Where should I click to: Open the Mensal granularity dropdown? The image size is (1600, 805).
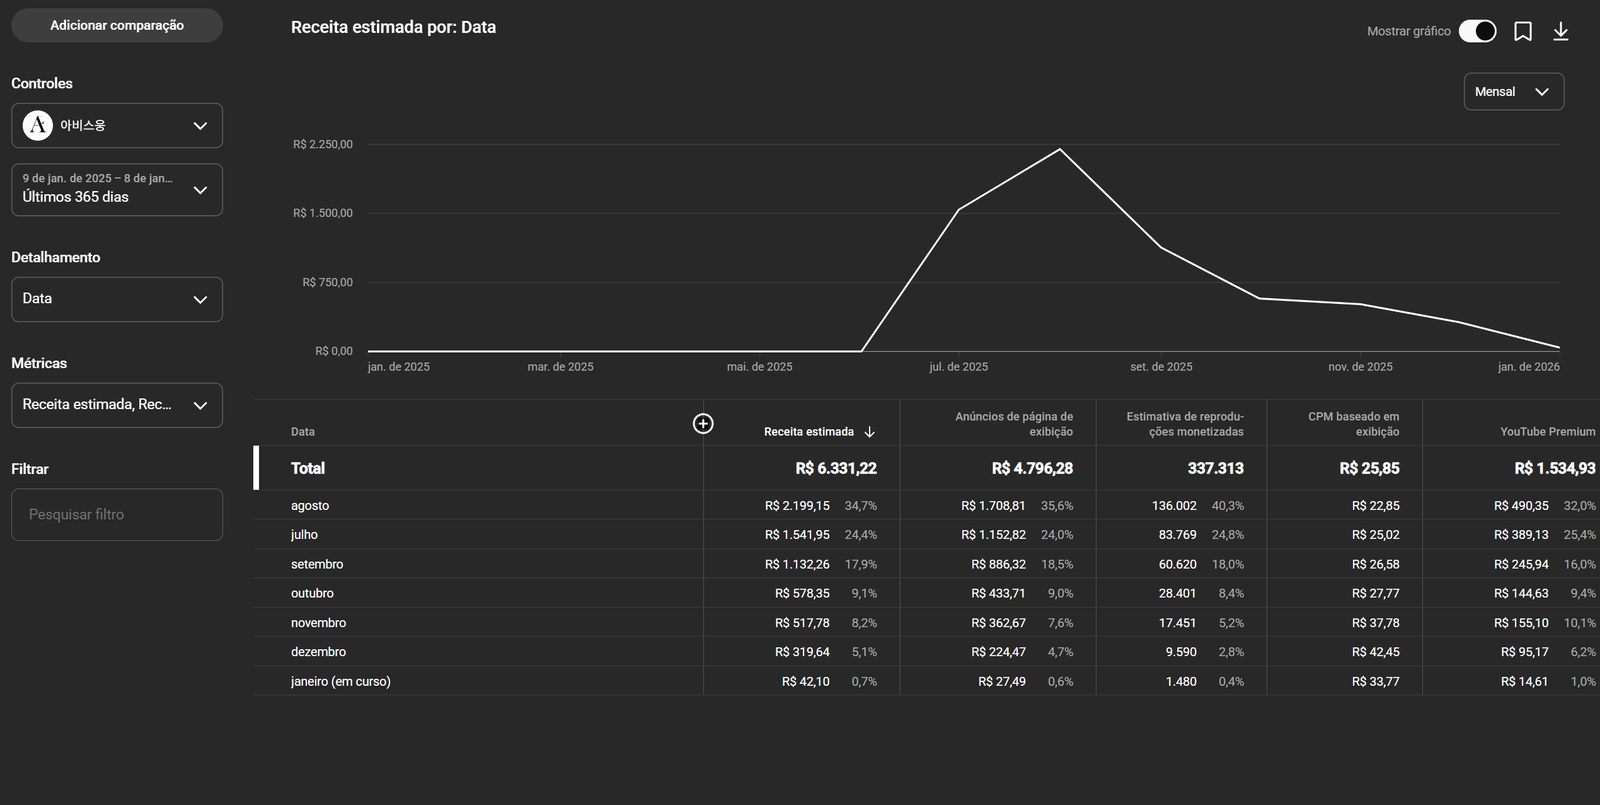[1513, 92]
